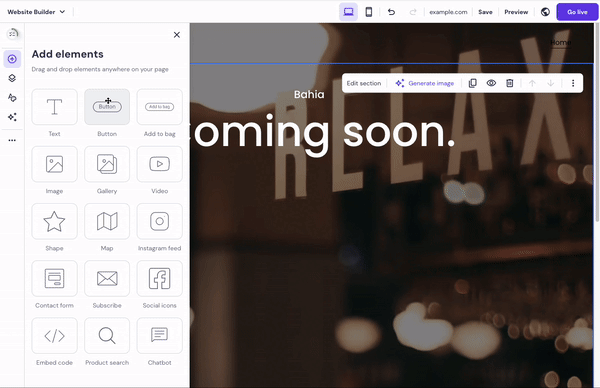Open the AI tools sparkle sidebar icon

(x=12, y=117)
